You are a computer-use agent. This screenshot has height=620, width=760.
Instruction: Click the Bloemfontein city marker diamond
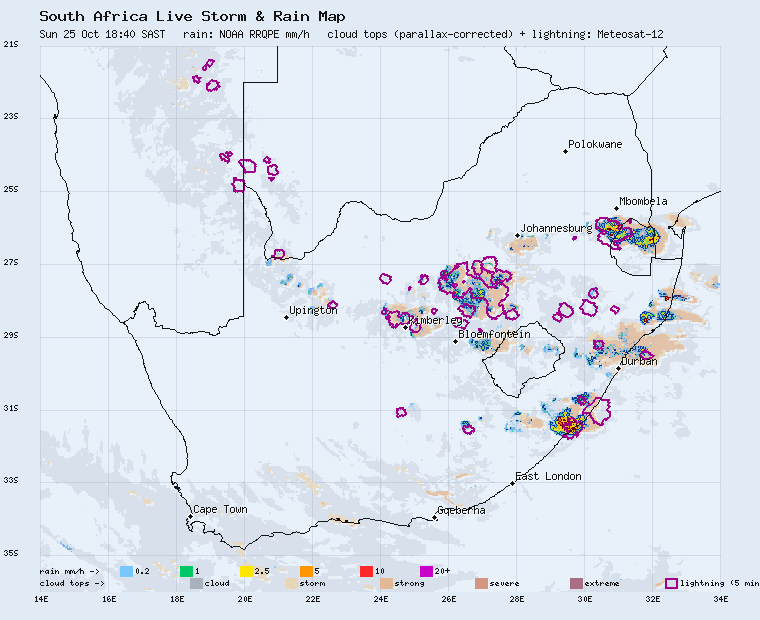point(456,341)
